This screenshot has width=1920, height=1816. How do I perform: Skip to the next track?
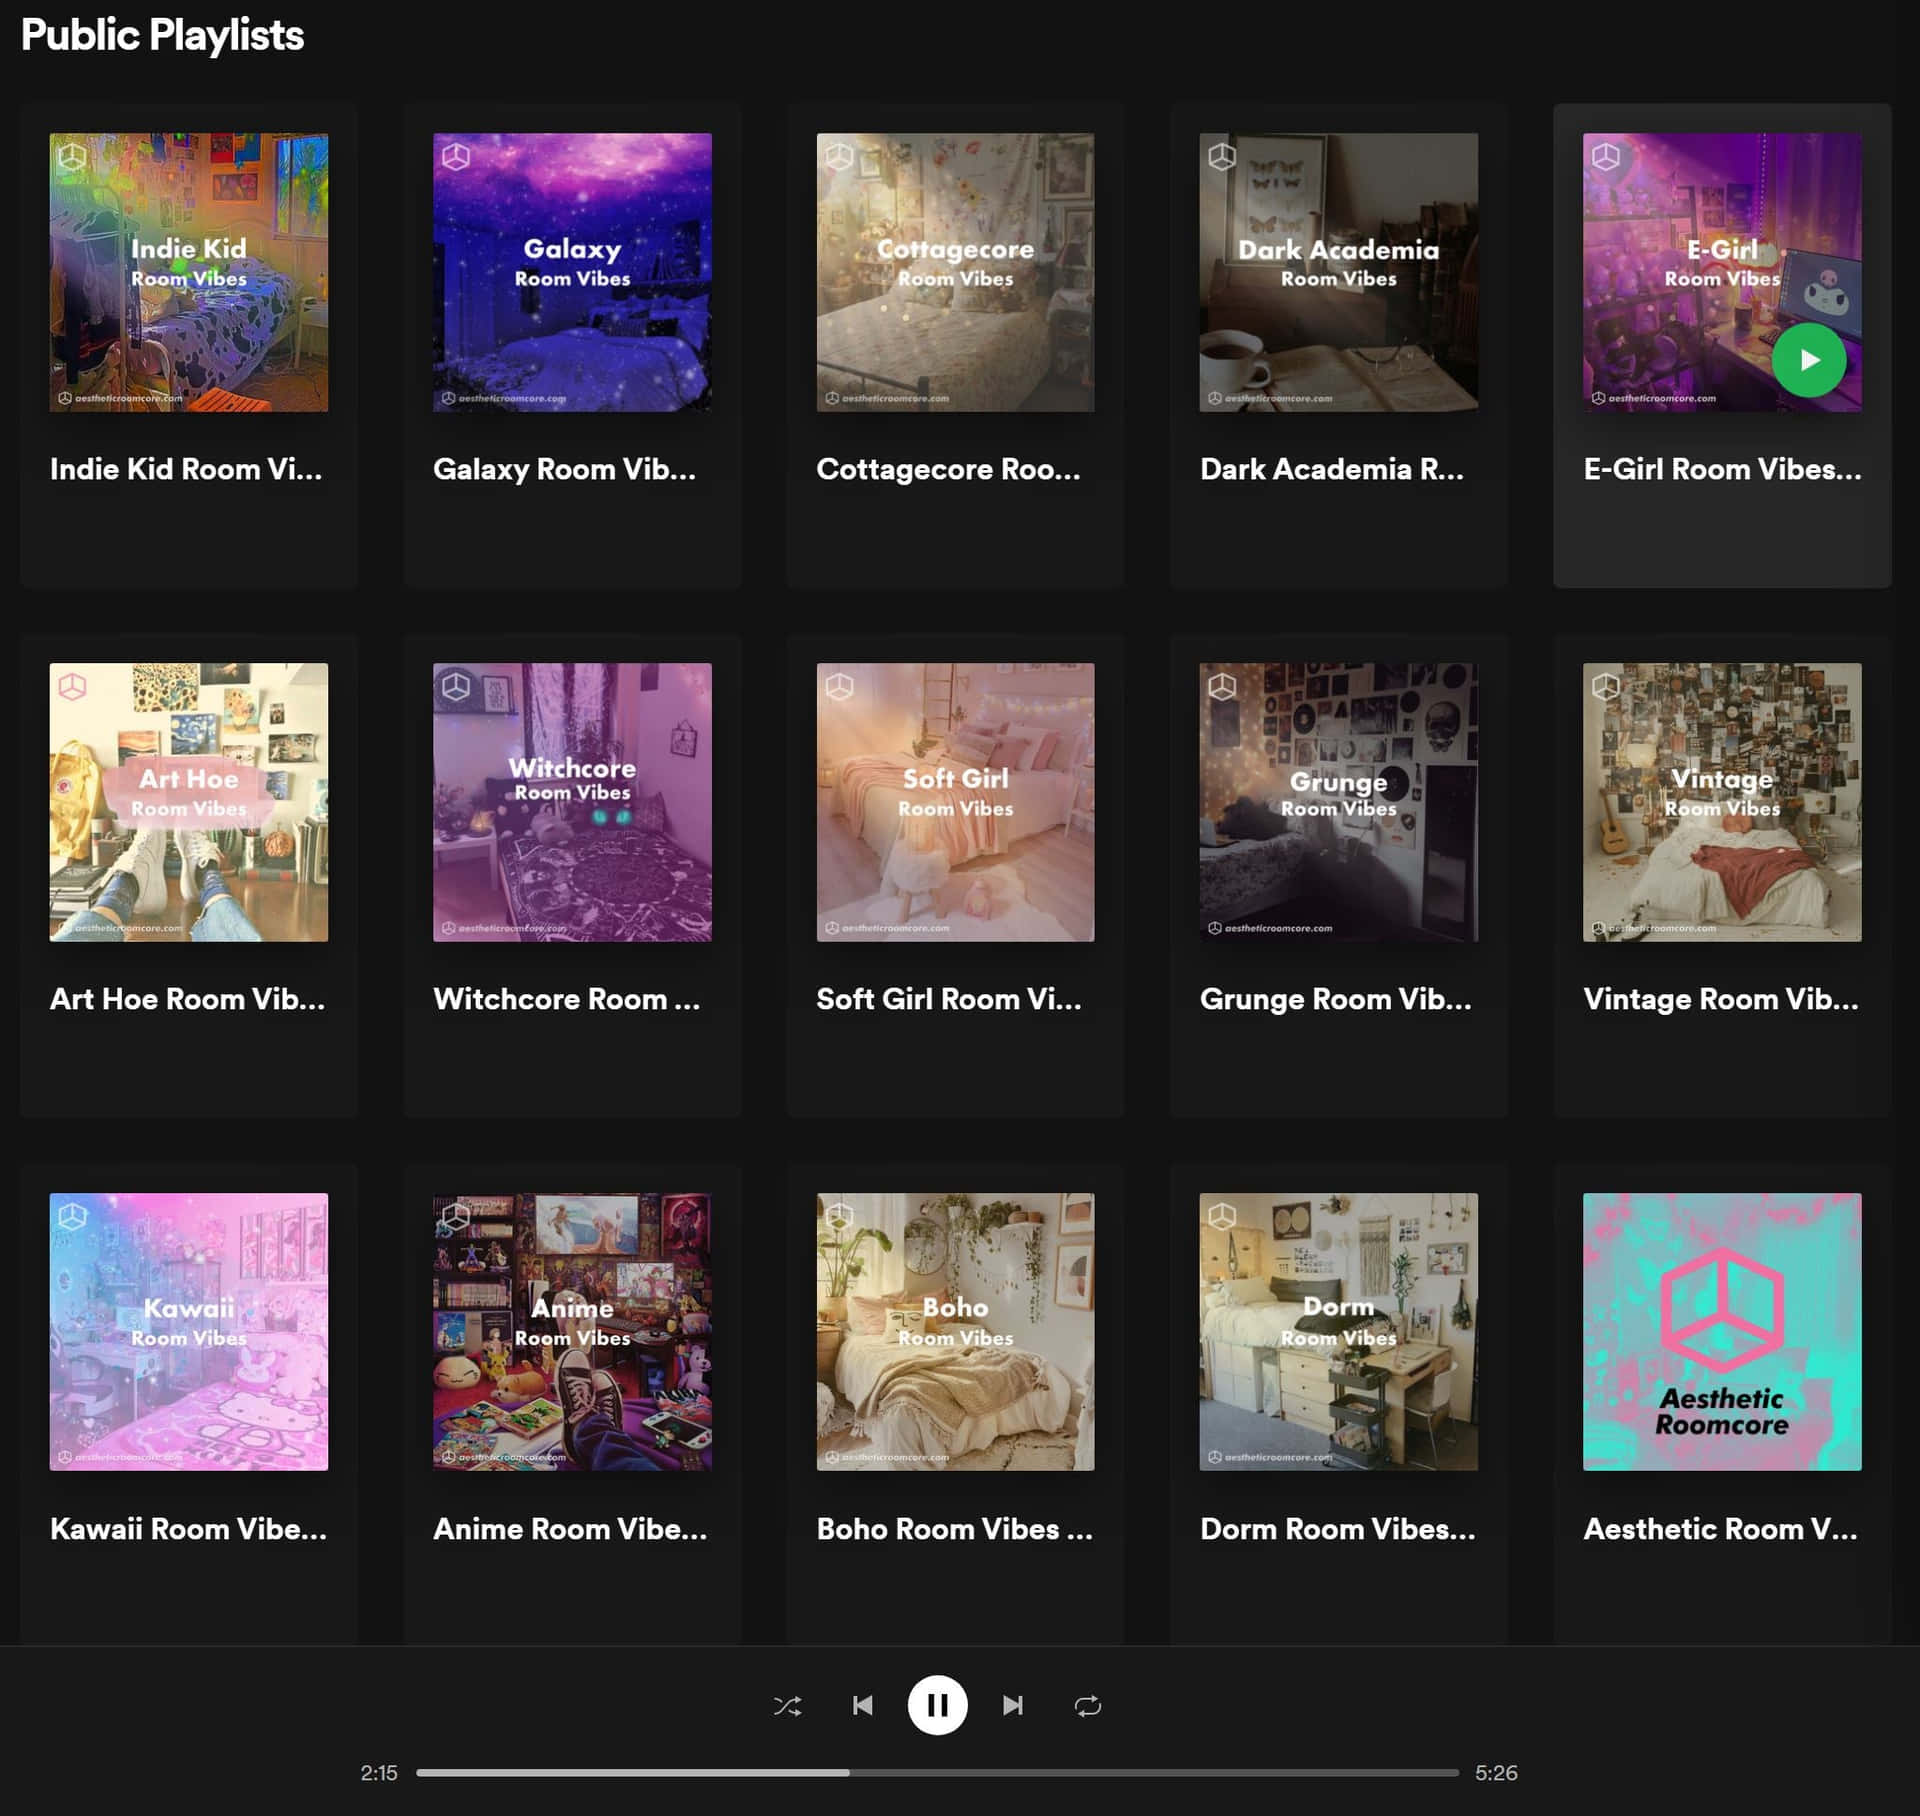click(1012, 1705)
